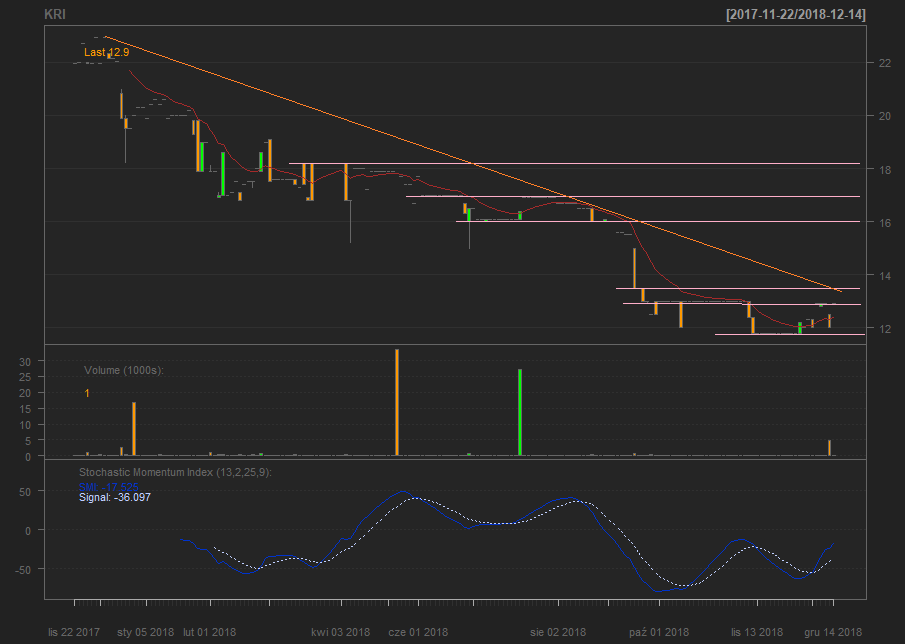Click the price axis label 16
This screenshot has height=644, width=905.
click(884, 223)
